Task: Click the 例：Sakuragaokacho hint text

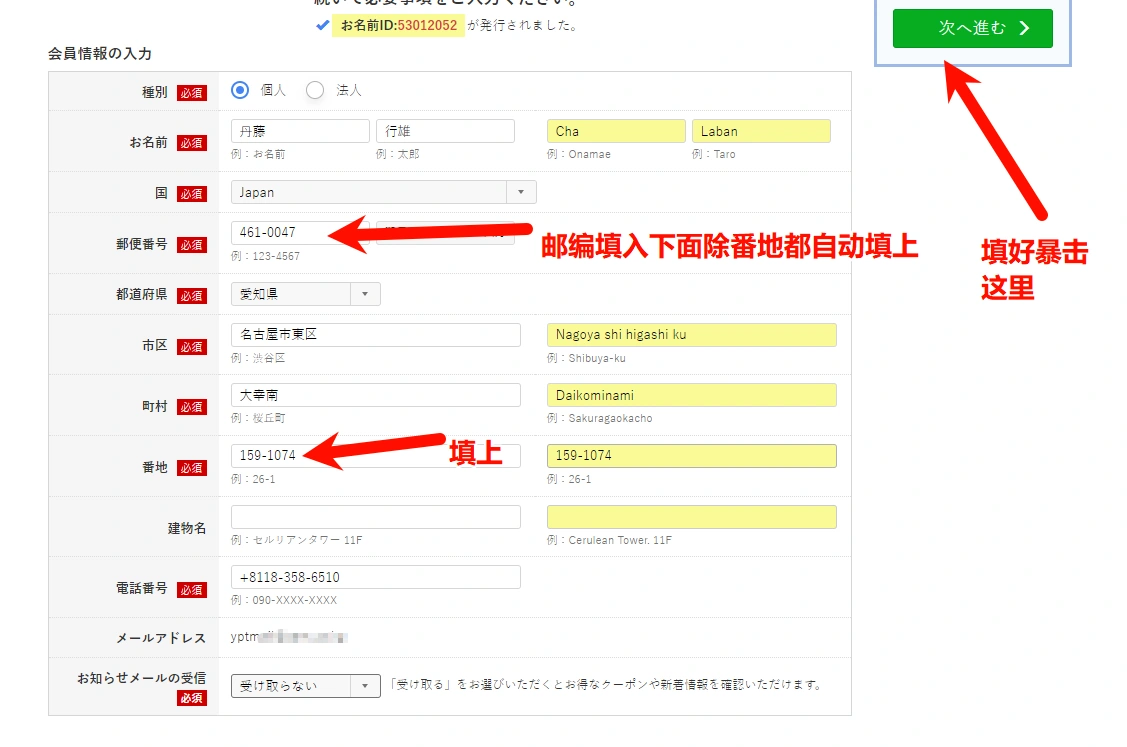Action: click(599, 418)
